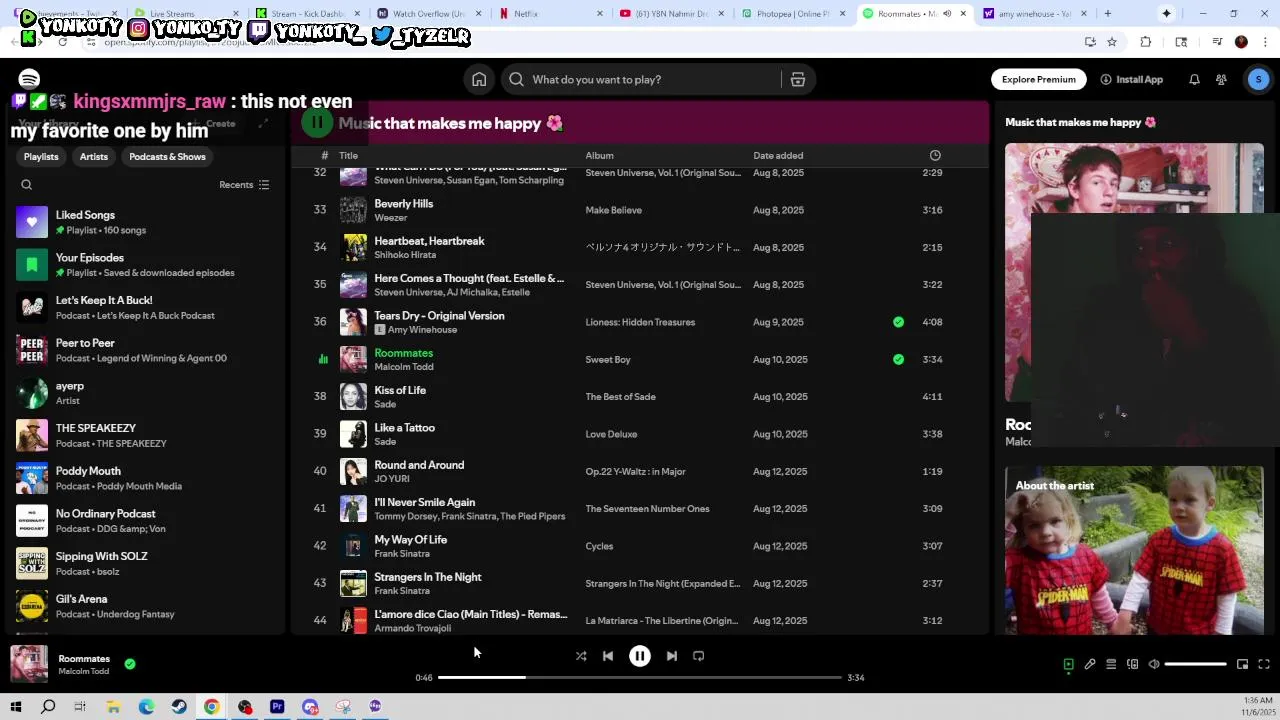
Task: Click the search input field
Action: [x=640, y=80]
